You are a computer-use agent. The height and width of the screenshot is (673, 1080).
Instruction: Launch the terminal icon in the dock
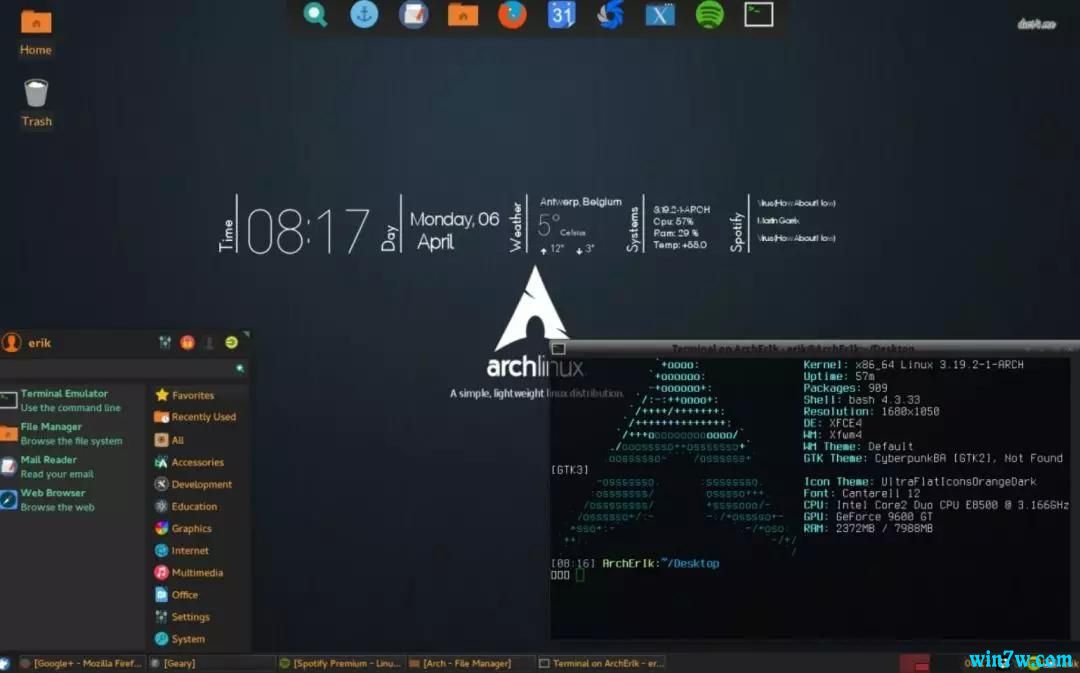(x=758, y=14)
